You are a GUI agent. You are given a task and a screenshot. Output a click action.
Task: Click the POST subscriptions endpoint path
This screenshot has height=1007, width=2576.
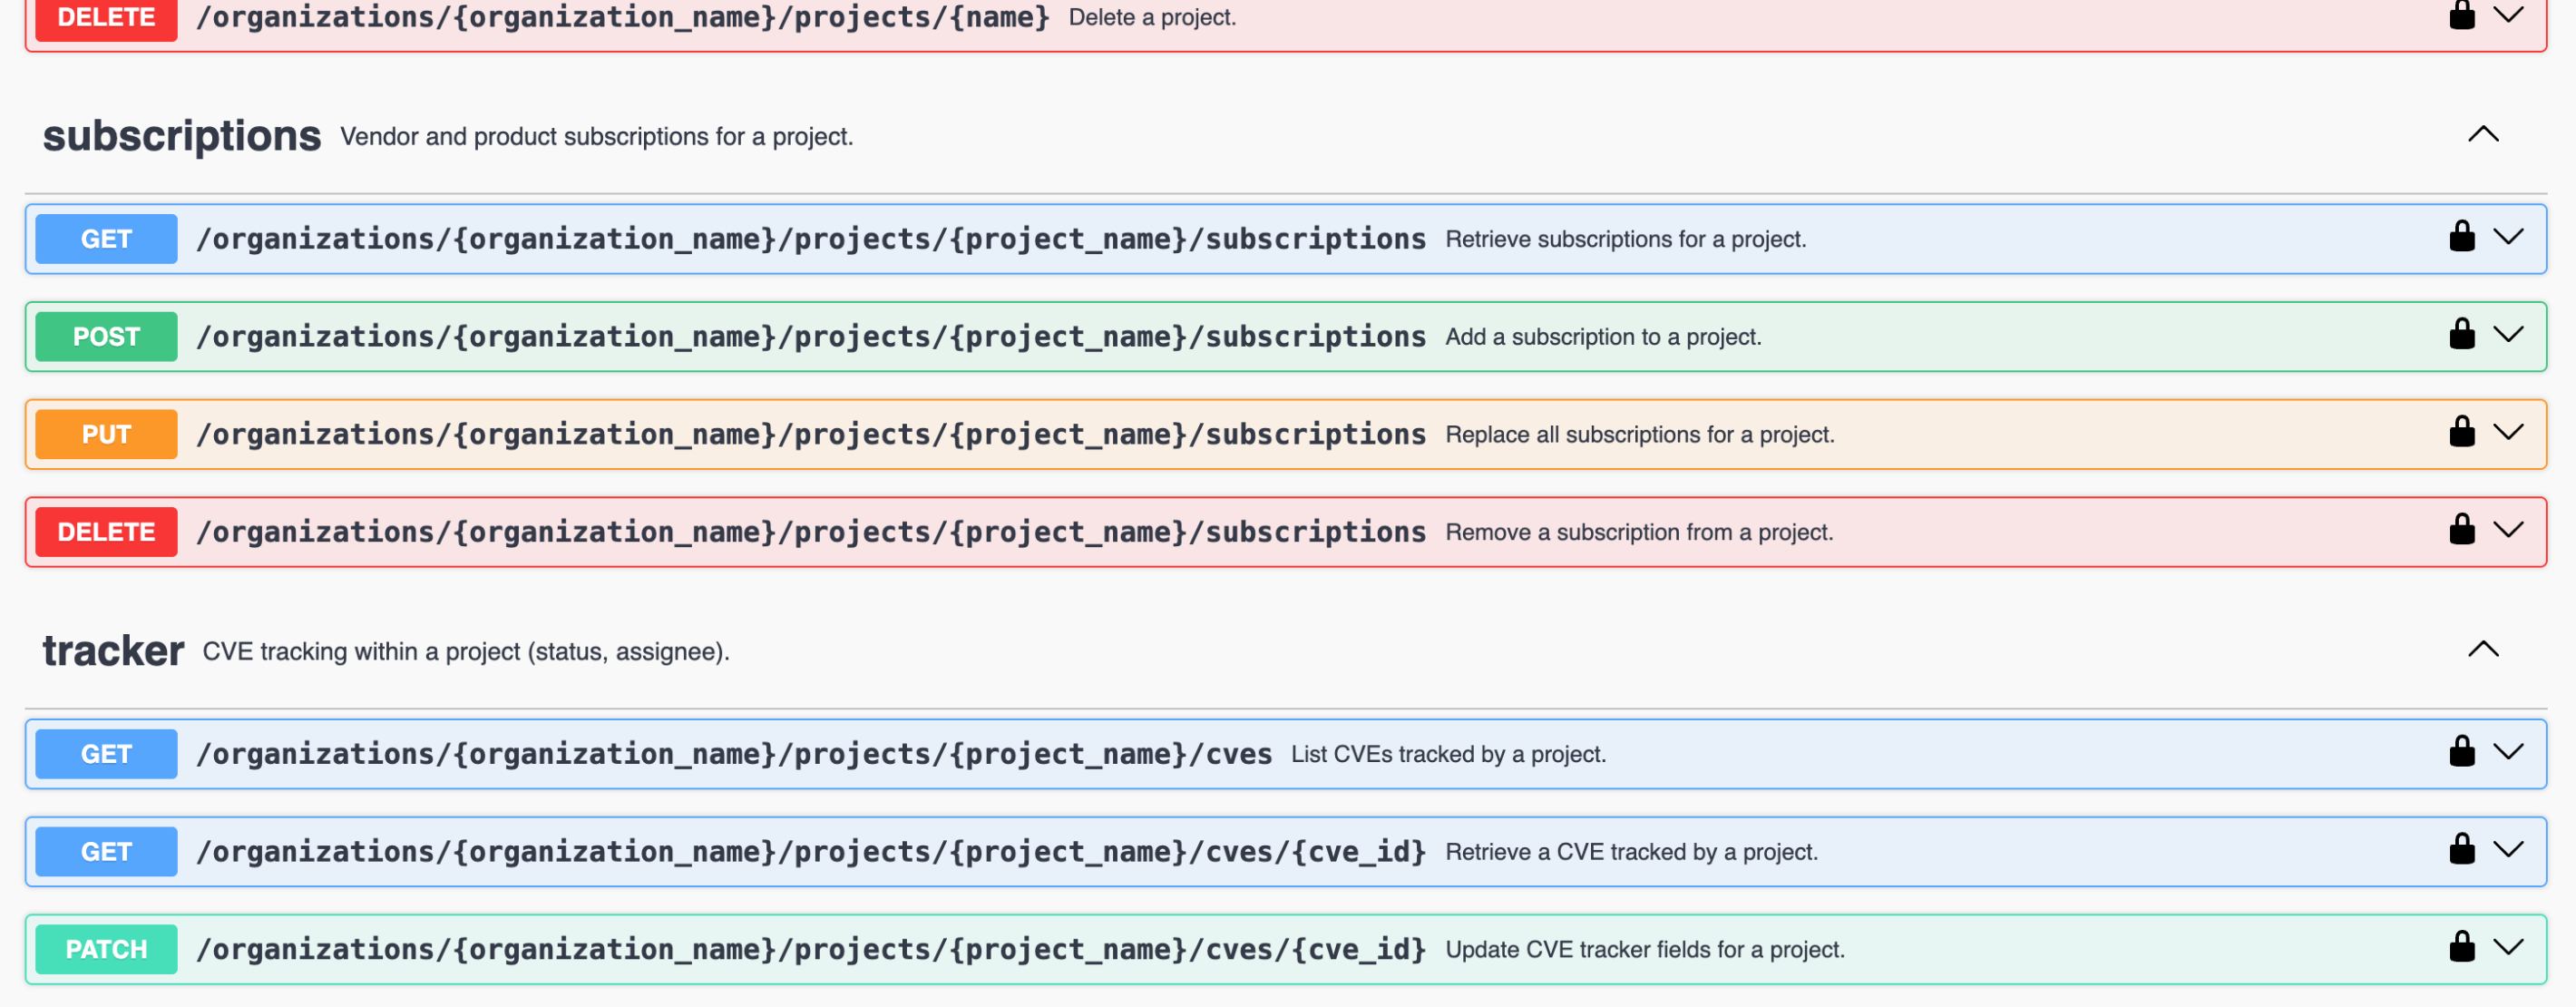tap(811, 337)
